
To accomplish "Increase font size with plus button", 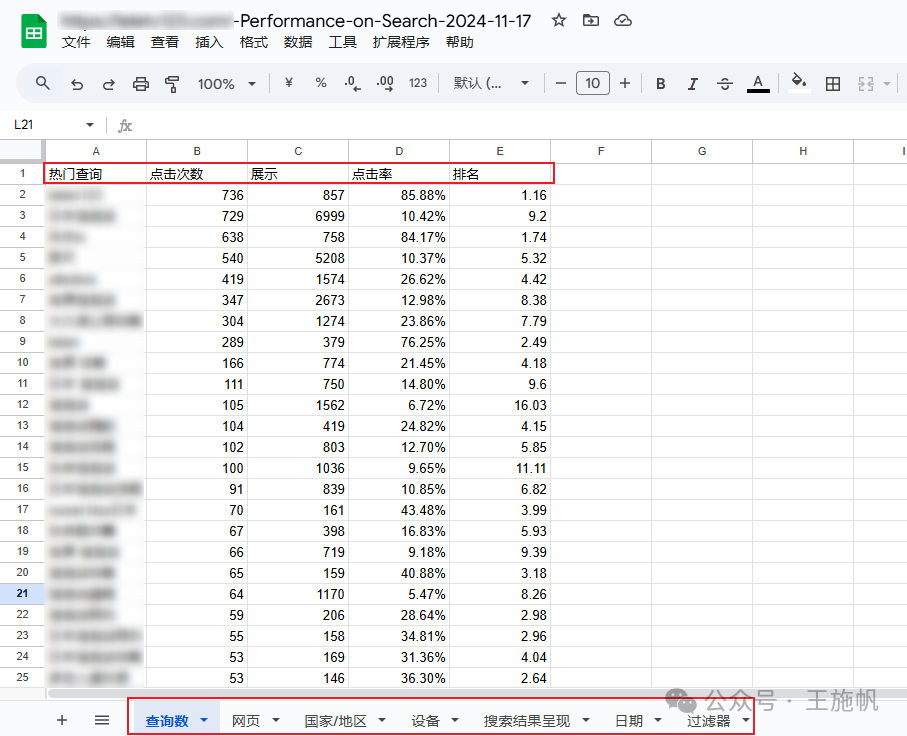I will pos(625,83).
